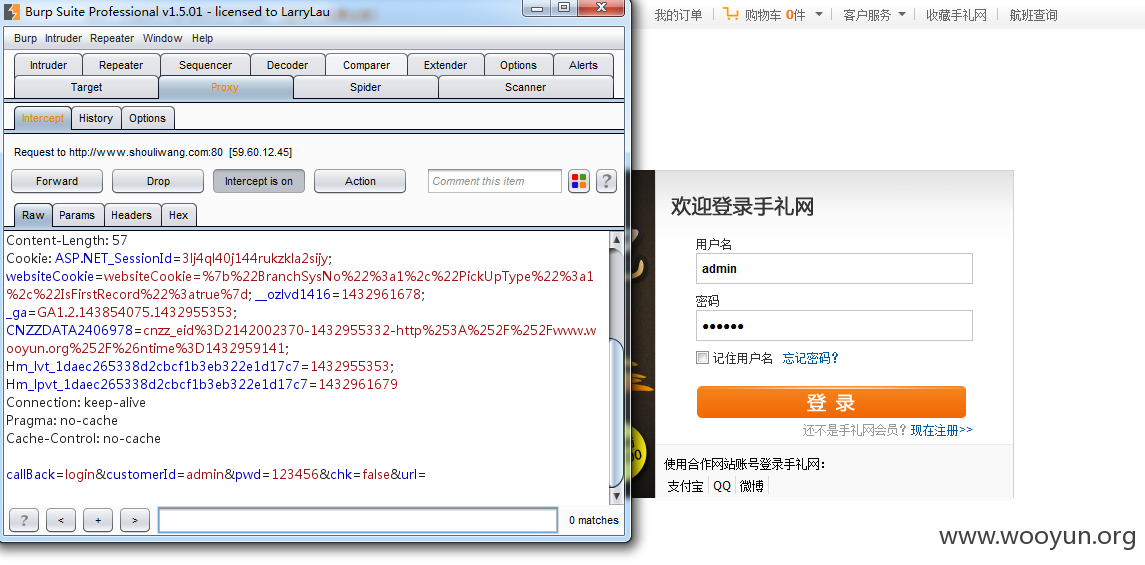Open the Intruder menu in menu bar
The image size is (1145, 565).
click(x=64, y=38)
